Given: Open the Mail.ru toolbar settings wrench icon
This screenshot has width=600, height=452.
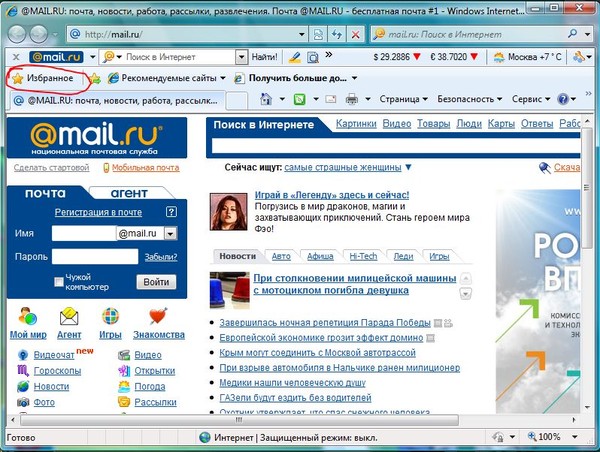Looking at the screenshot, I should [x=578, y=57].
